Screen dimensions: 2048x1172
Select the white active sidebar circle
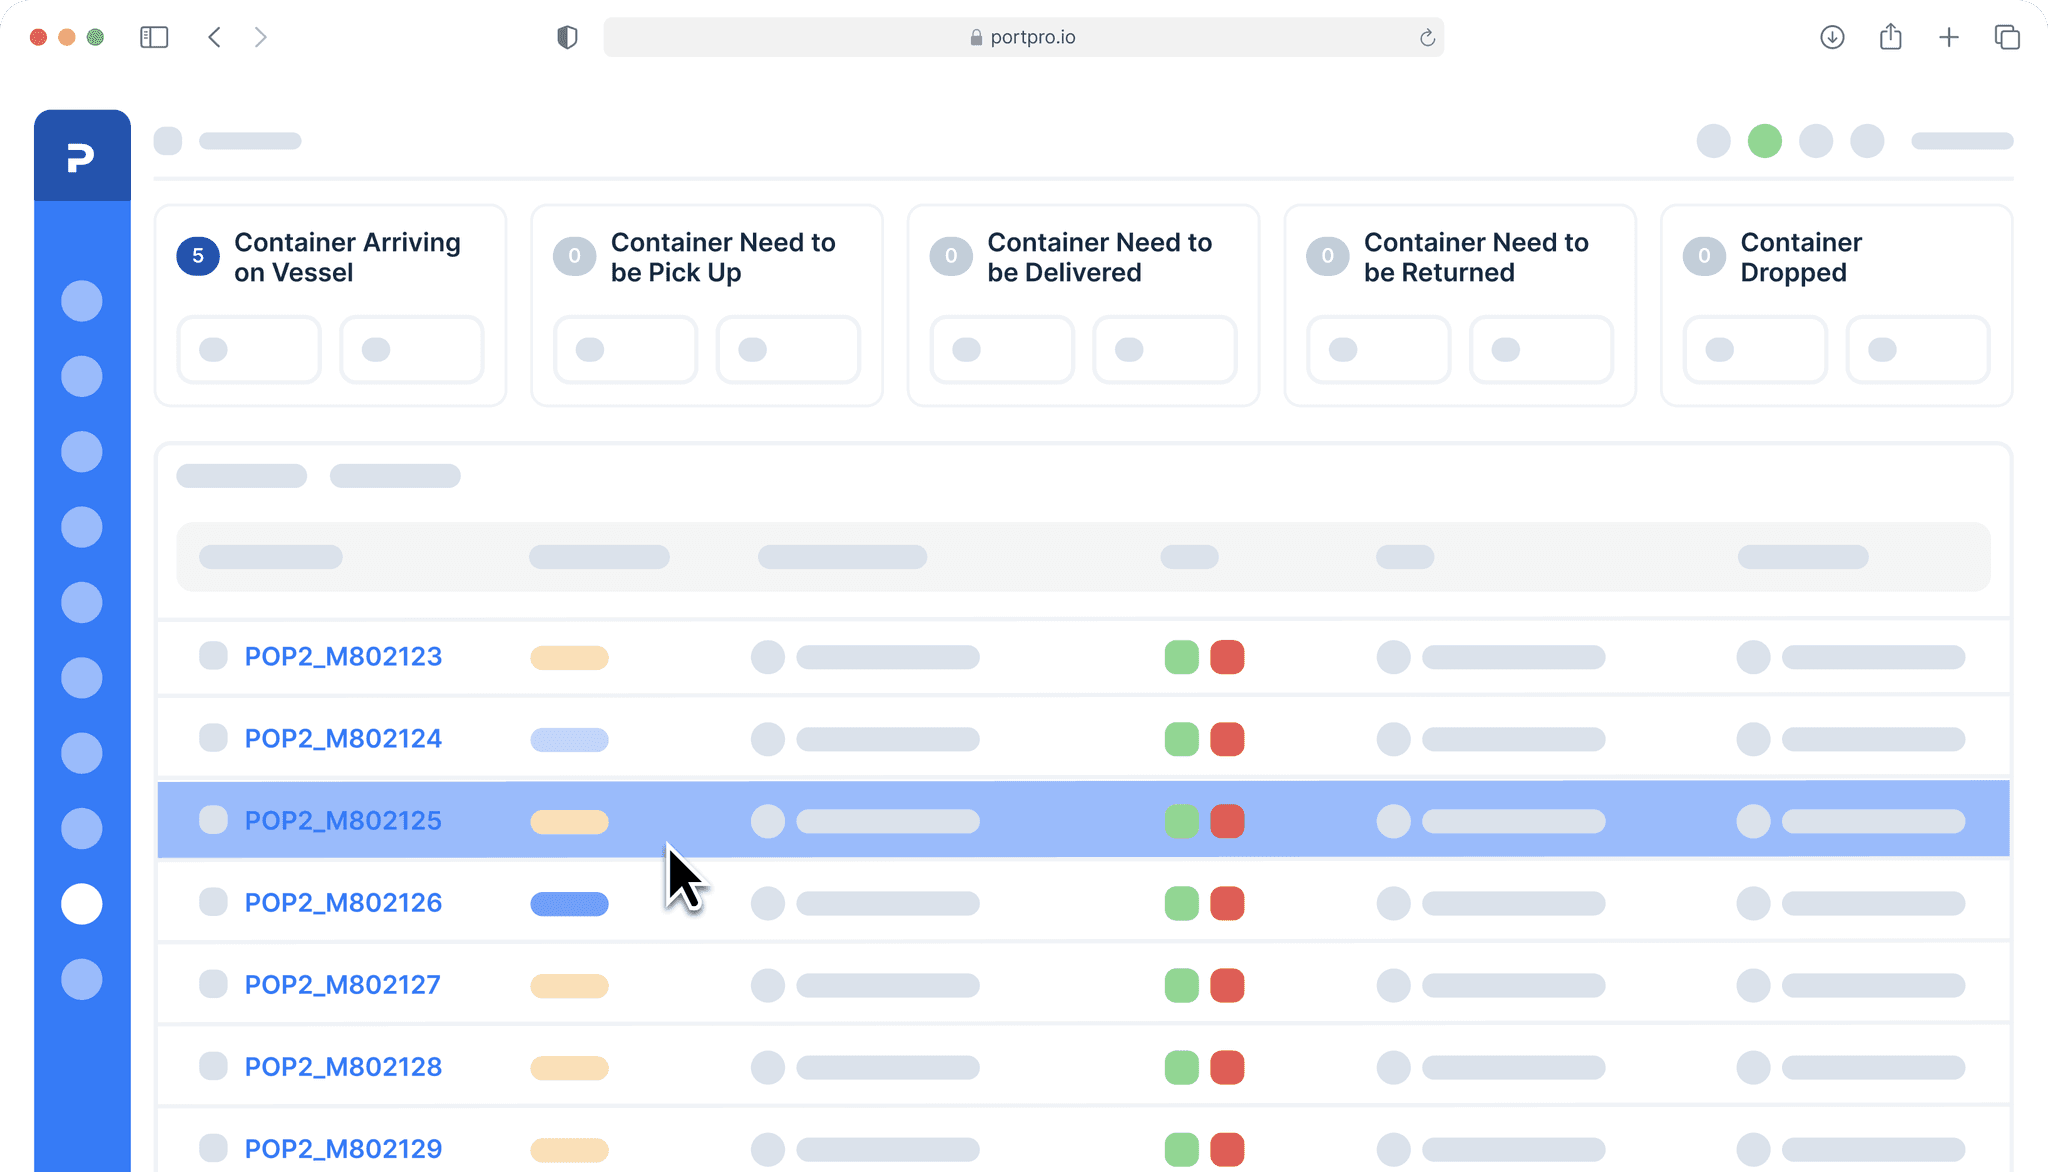[x=82, y=904]
